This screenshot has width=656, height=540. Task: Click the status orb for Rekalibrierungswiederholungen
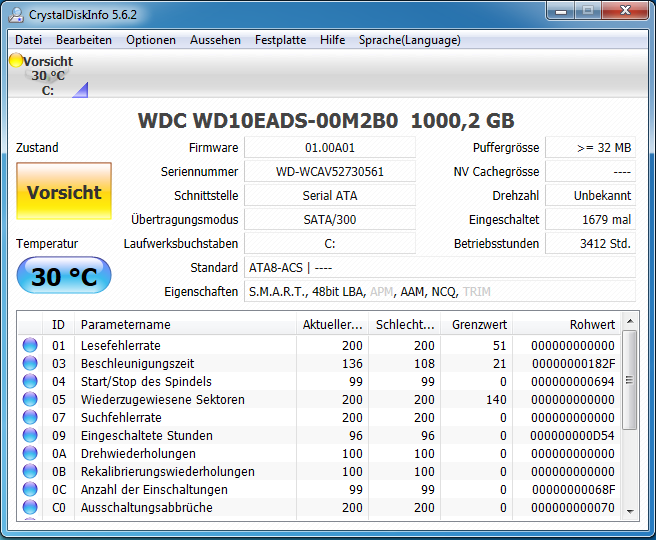pyautogui.click(x=30, y=471)
